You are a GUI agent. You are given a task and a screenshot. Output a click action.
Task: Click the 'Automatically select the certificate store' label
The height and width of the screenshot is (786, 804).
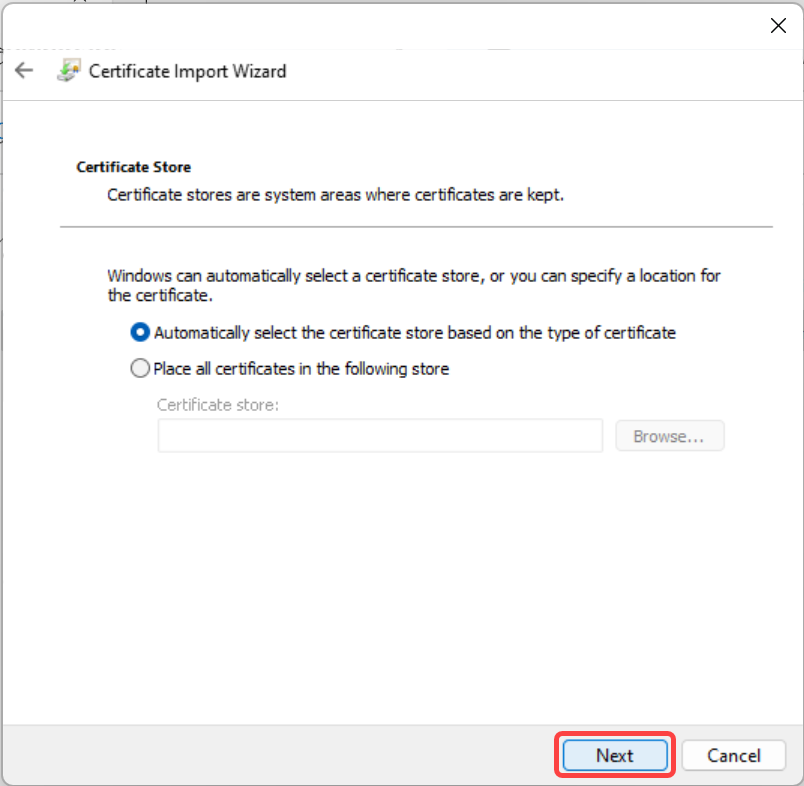pos(415,333)
